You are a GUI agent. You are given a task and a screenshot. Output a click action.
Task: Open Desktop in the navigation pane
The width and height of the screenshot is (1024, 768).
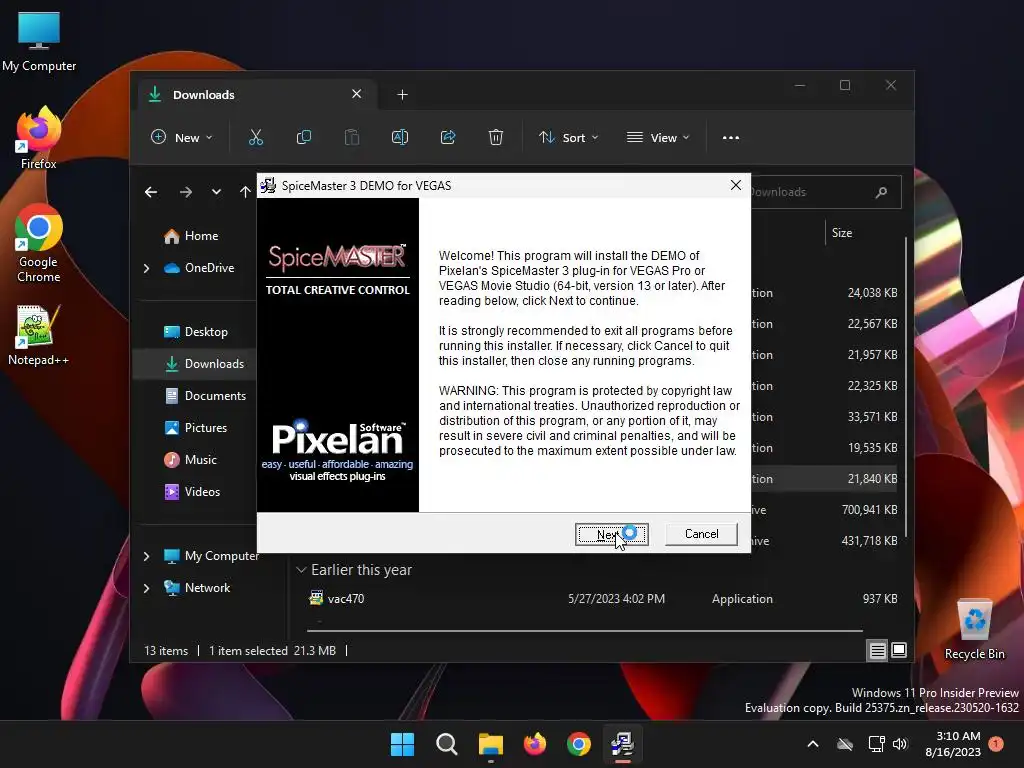point(206,332)
